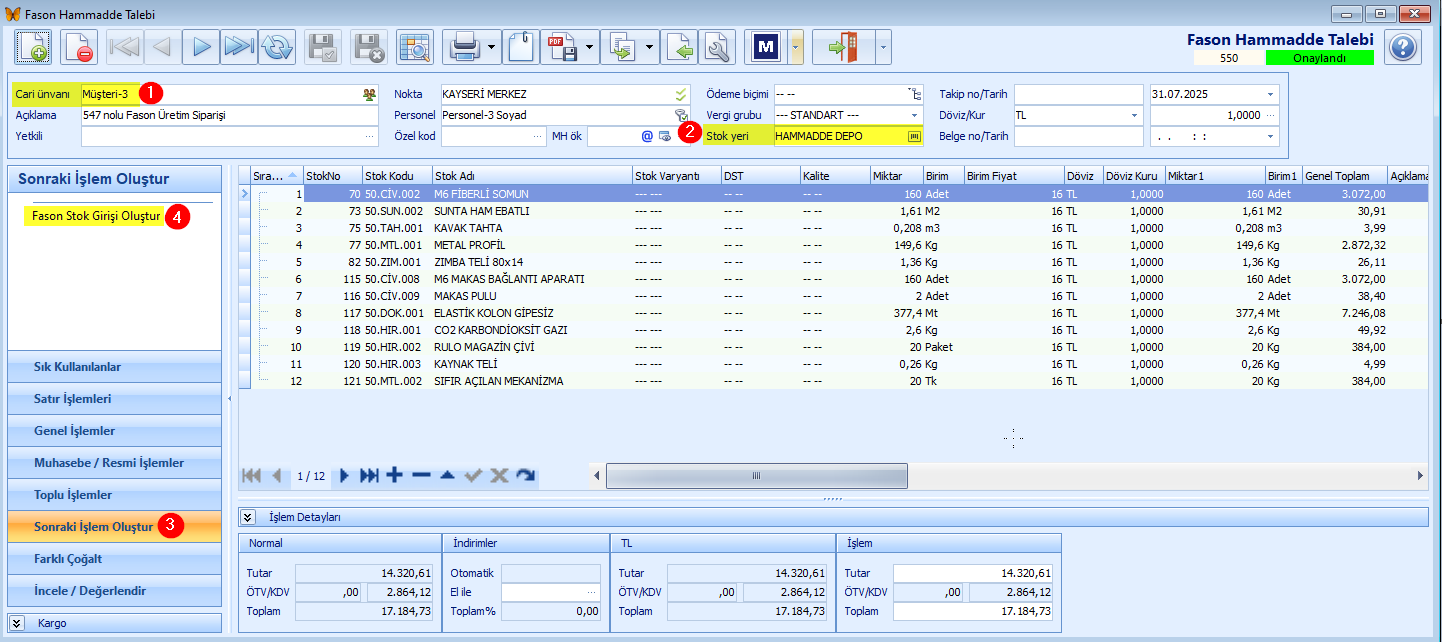This screenshot has height=642, width=1442.
Task: Click the delete record icon with red minus
Action: tap(78, 46)
